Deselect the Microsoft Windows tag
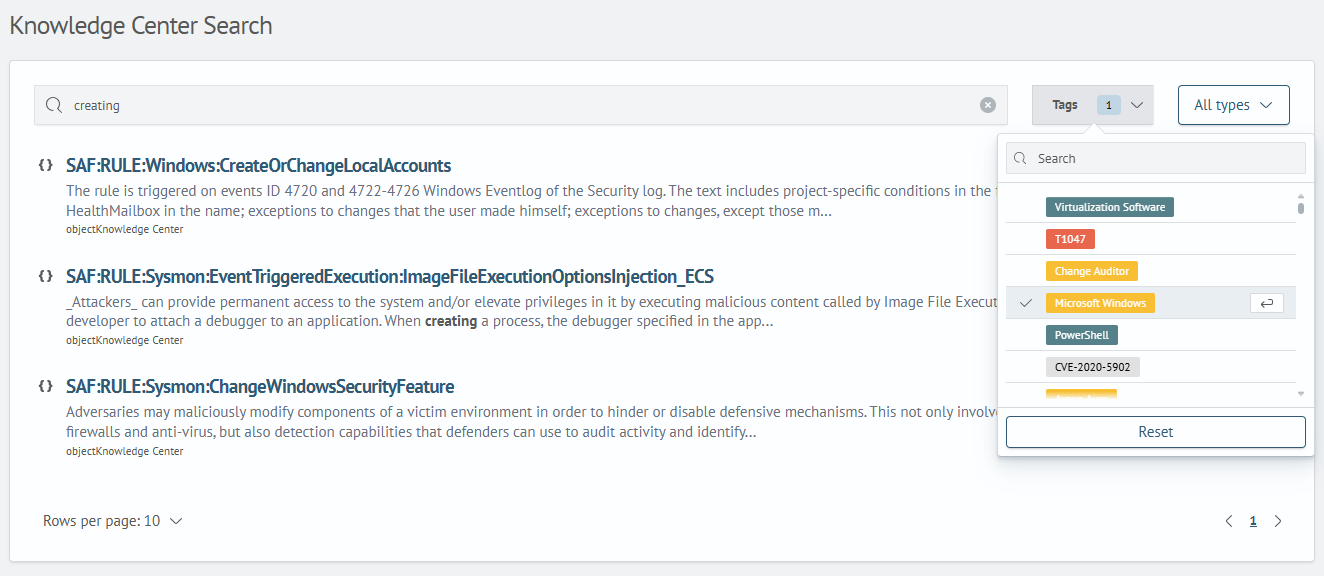Screen dimensions: 1324x576 (x=1100, y=303)
